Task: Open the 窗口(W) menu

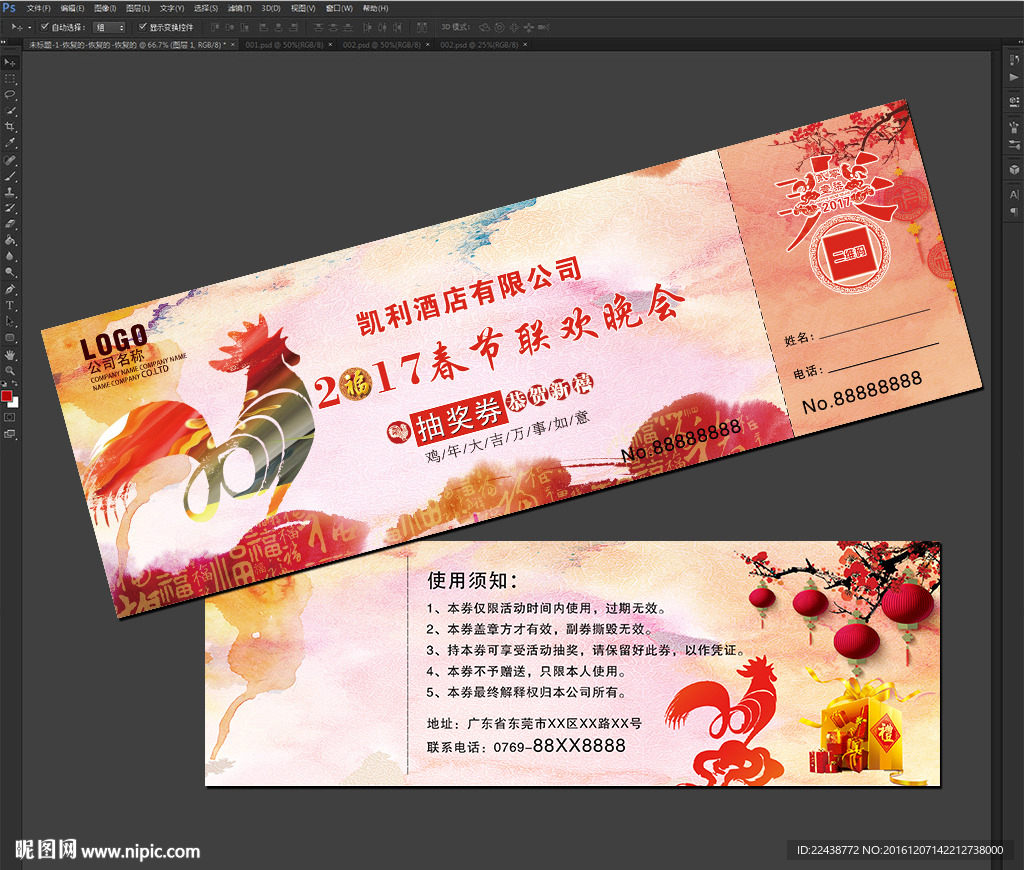Action: pos(339,8)
